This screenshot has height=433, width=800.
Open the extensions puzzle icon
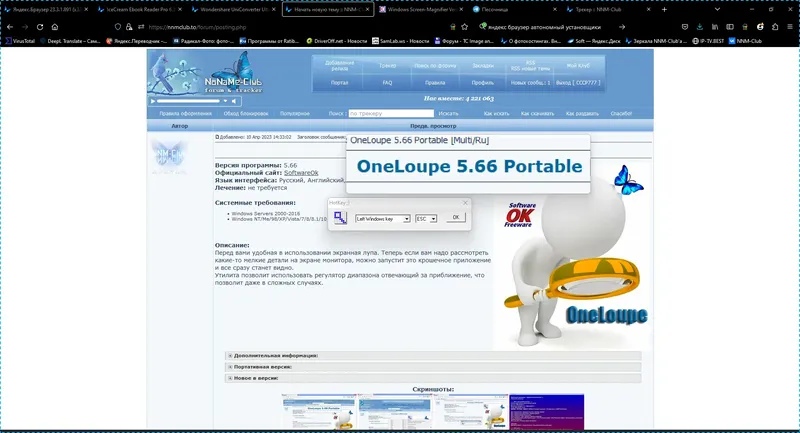click(x=775, y=27)
